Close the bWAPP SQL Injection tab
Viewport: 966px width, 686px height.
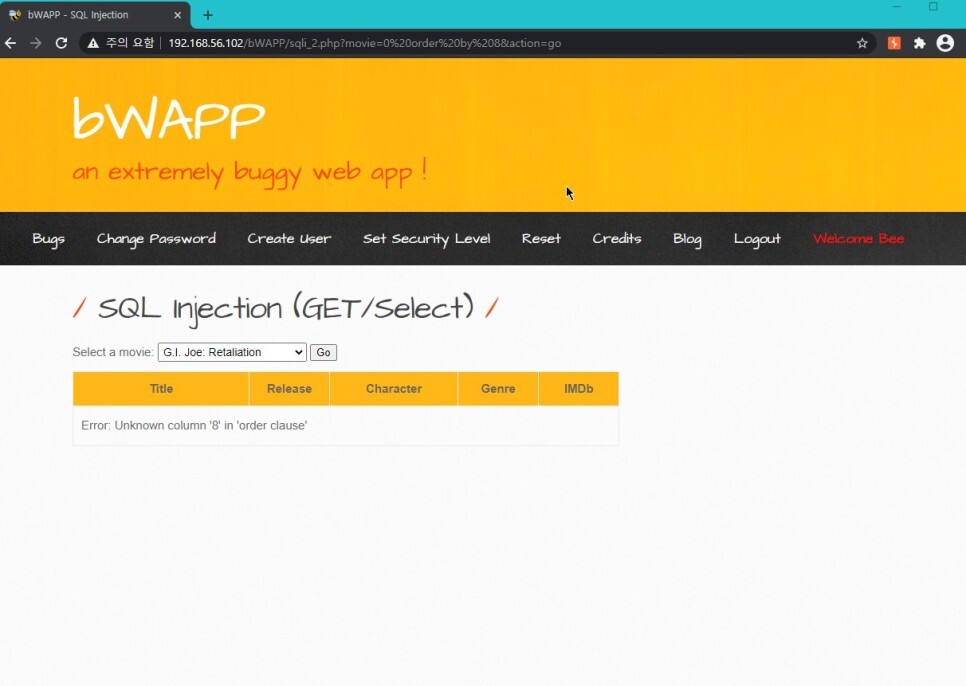tap(177, 15)
